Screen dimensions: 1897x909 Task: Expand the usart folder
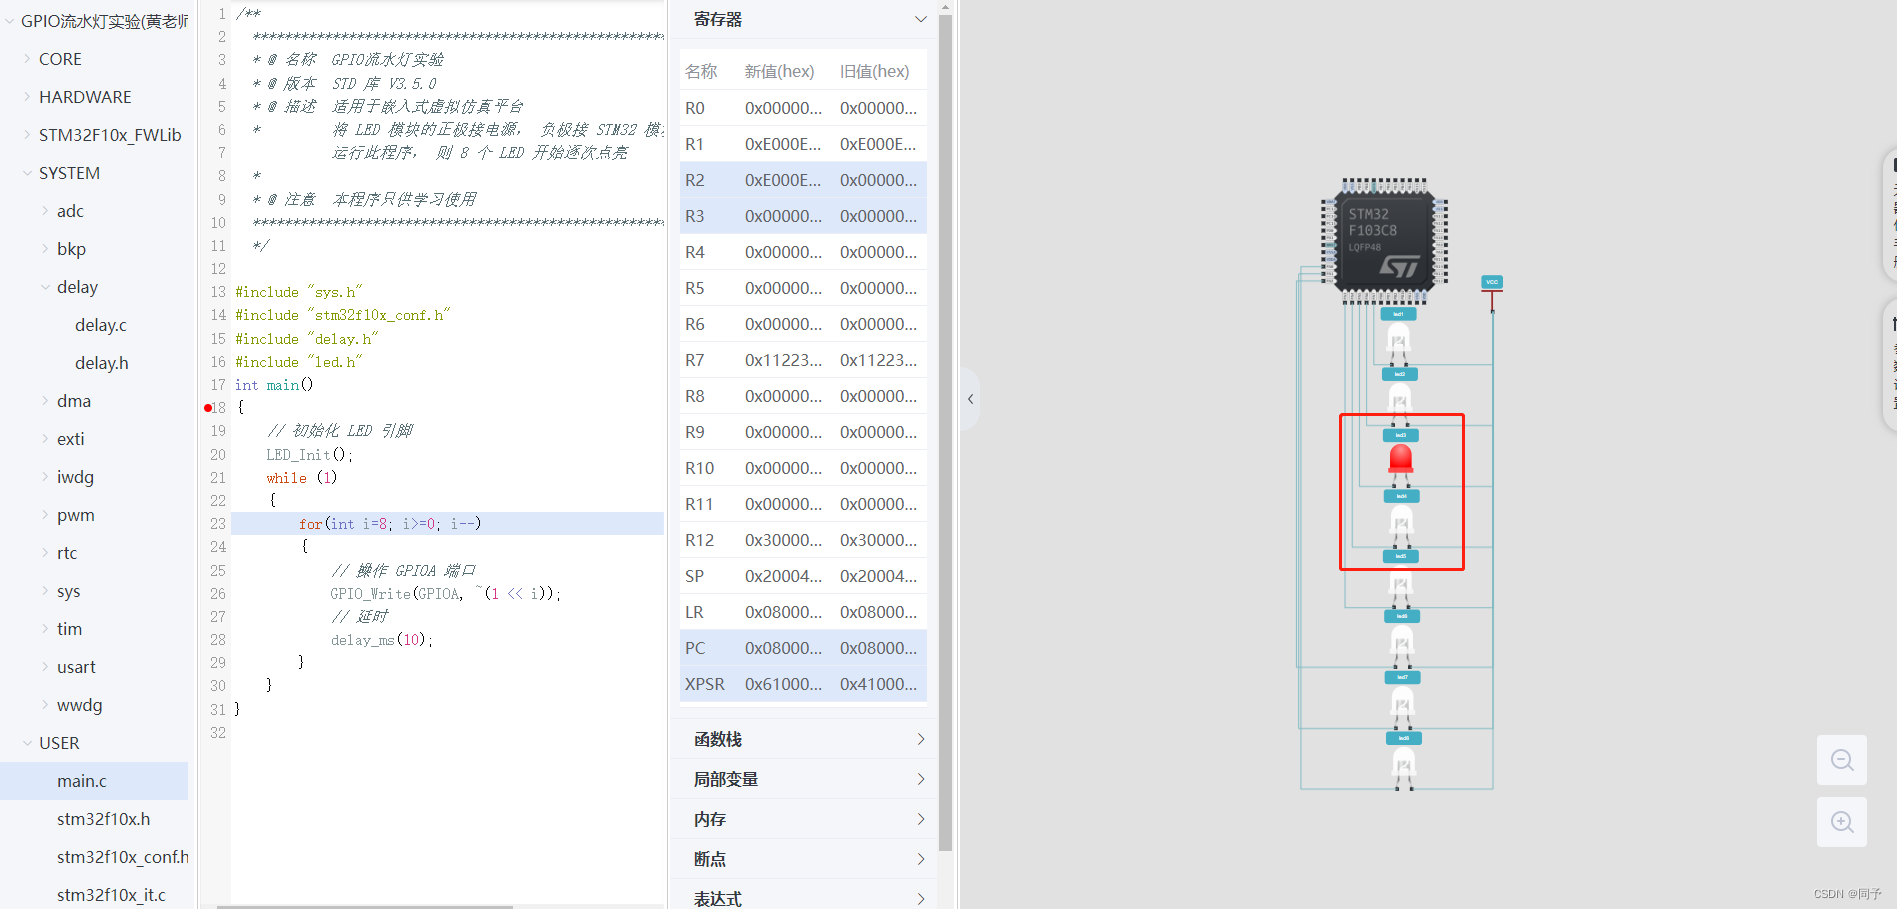click(x=45, y=667)
